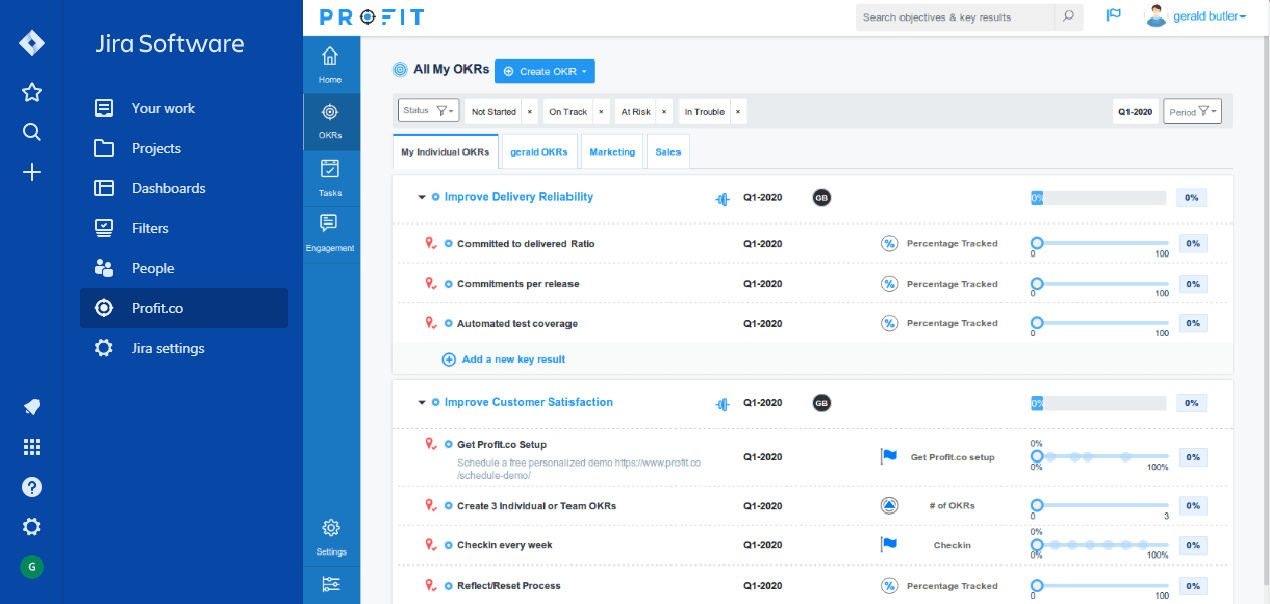Click the pin icon for Automated test coverage
Image resolution: width=1270 pixels, height=604 pixels.
click(x=431, y=324)
